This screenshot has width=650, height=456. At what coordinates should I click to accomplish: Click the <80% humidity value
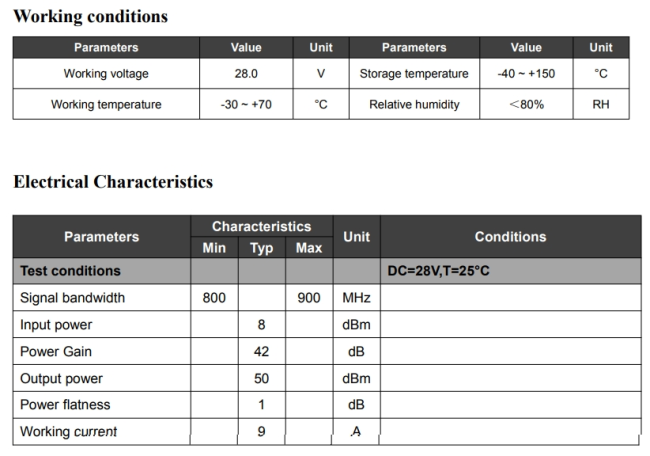point(526,104)
